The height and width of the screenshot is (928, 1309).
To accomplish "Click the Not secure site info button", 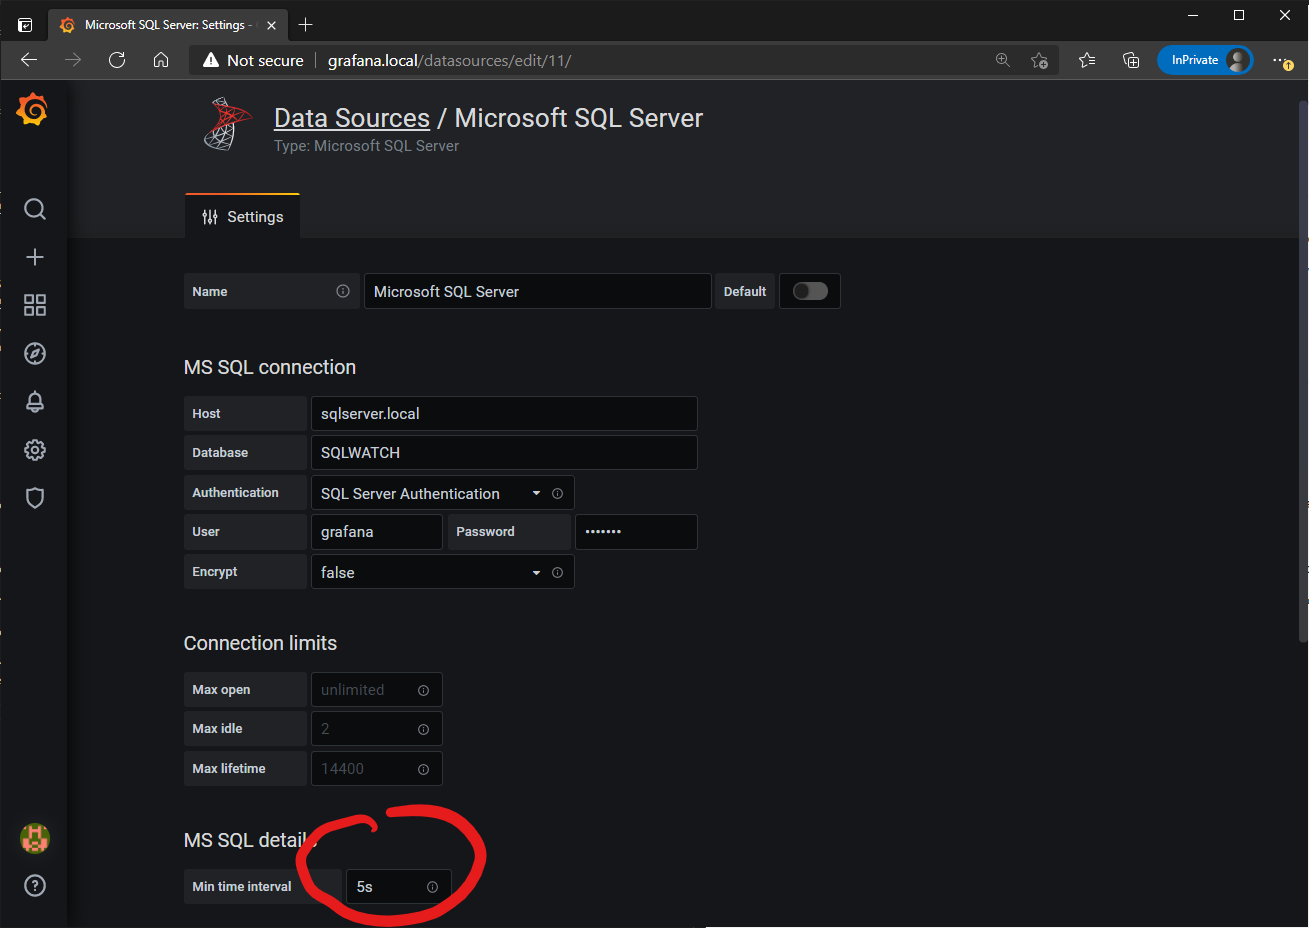I will coord(253,60).
